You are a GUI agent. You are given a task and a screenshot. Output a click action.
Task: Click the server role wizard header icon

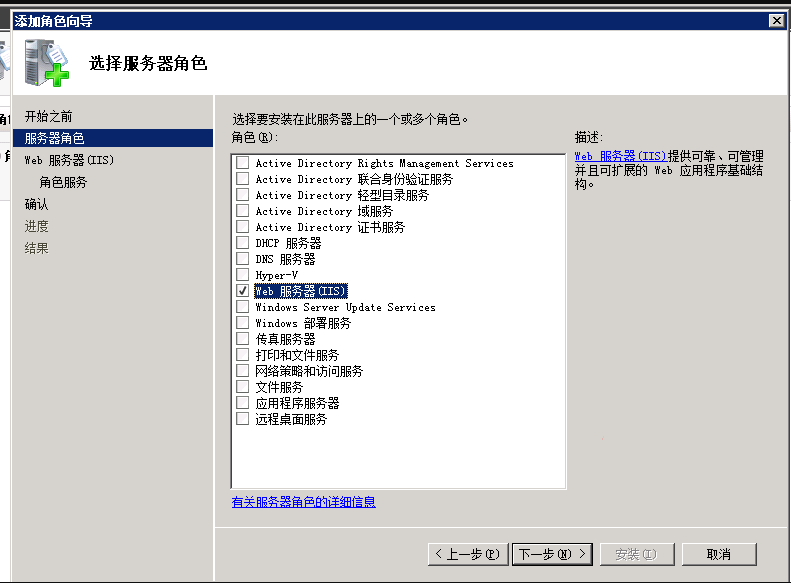point(48,62)
